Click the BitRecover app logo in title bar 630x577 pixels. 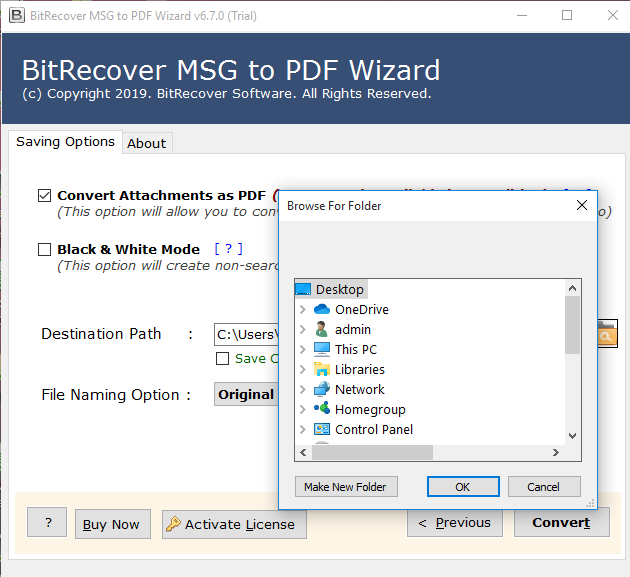pos(16,16)
